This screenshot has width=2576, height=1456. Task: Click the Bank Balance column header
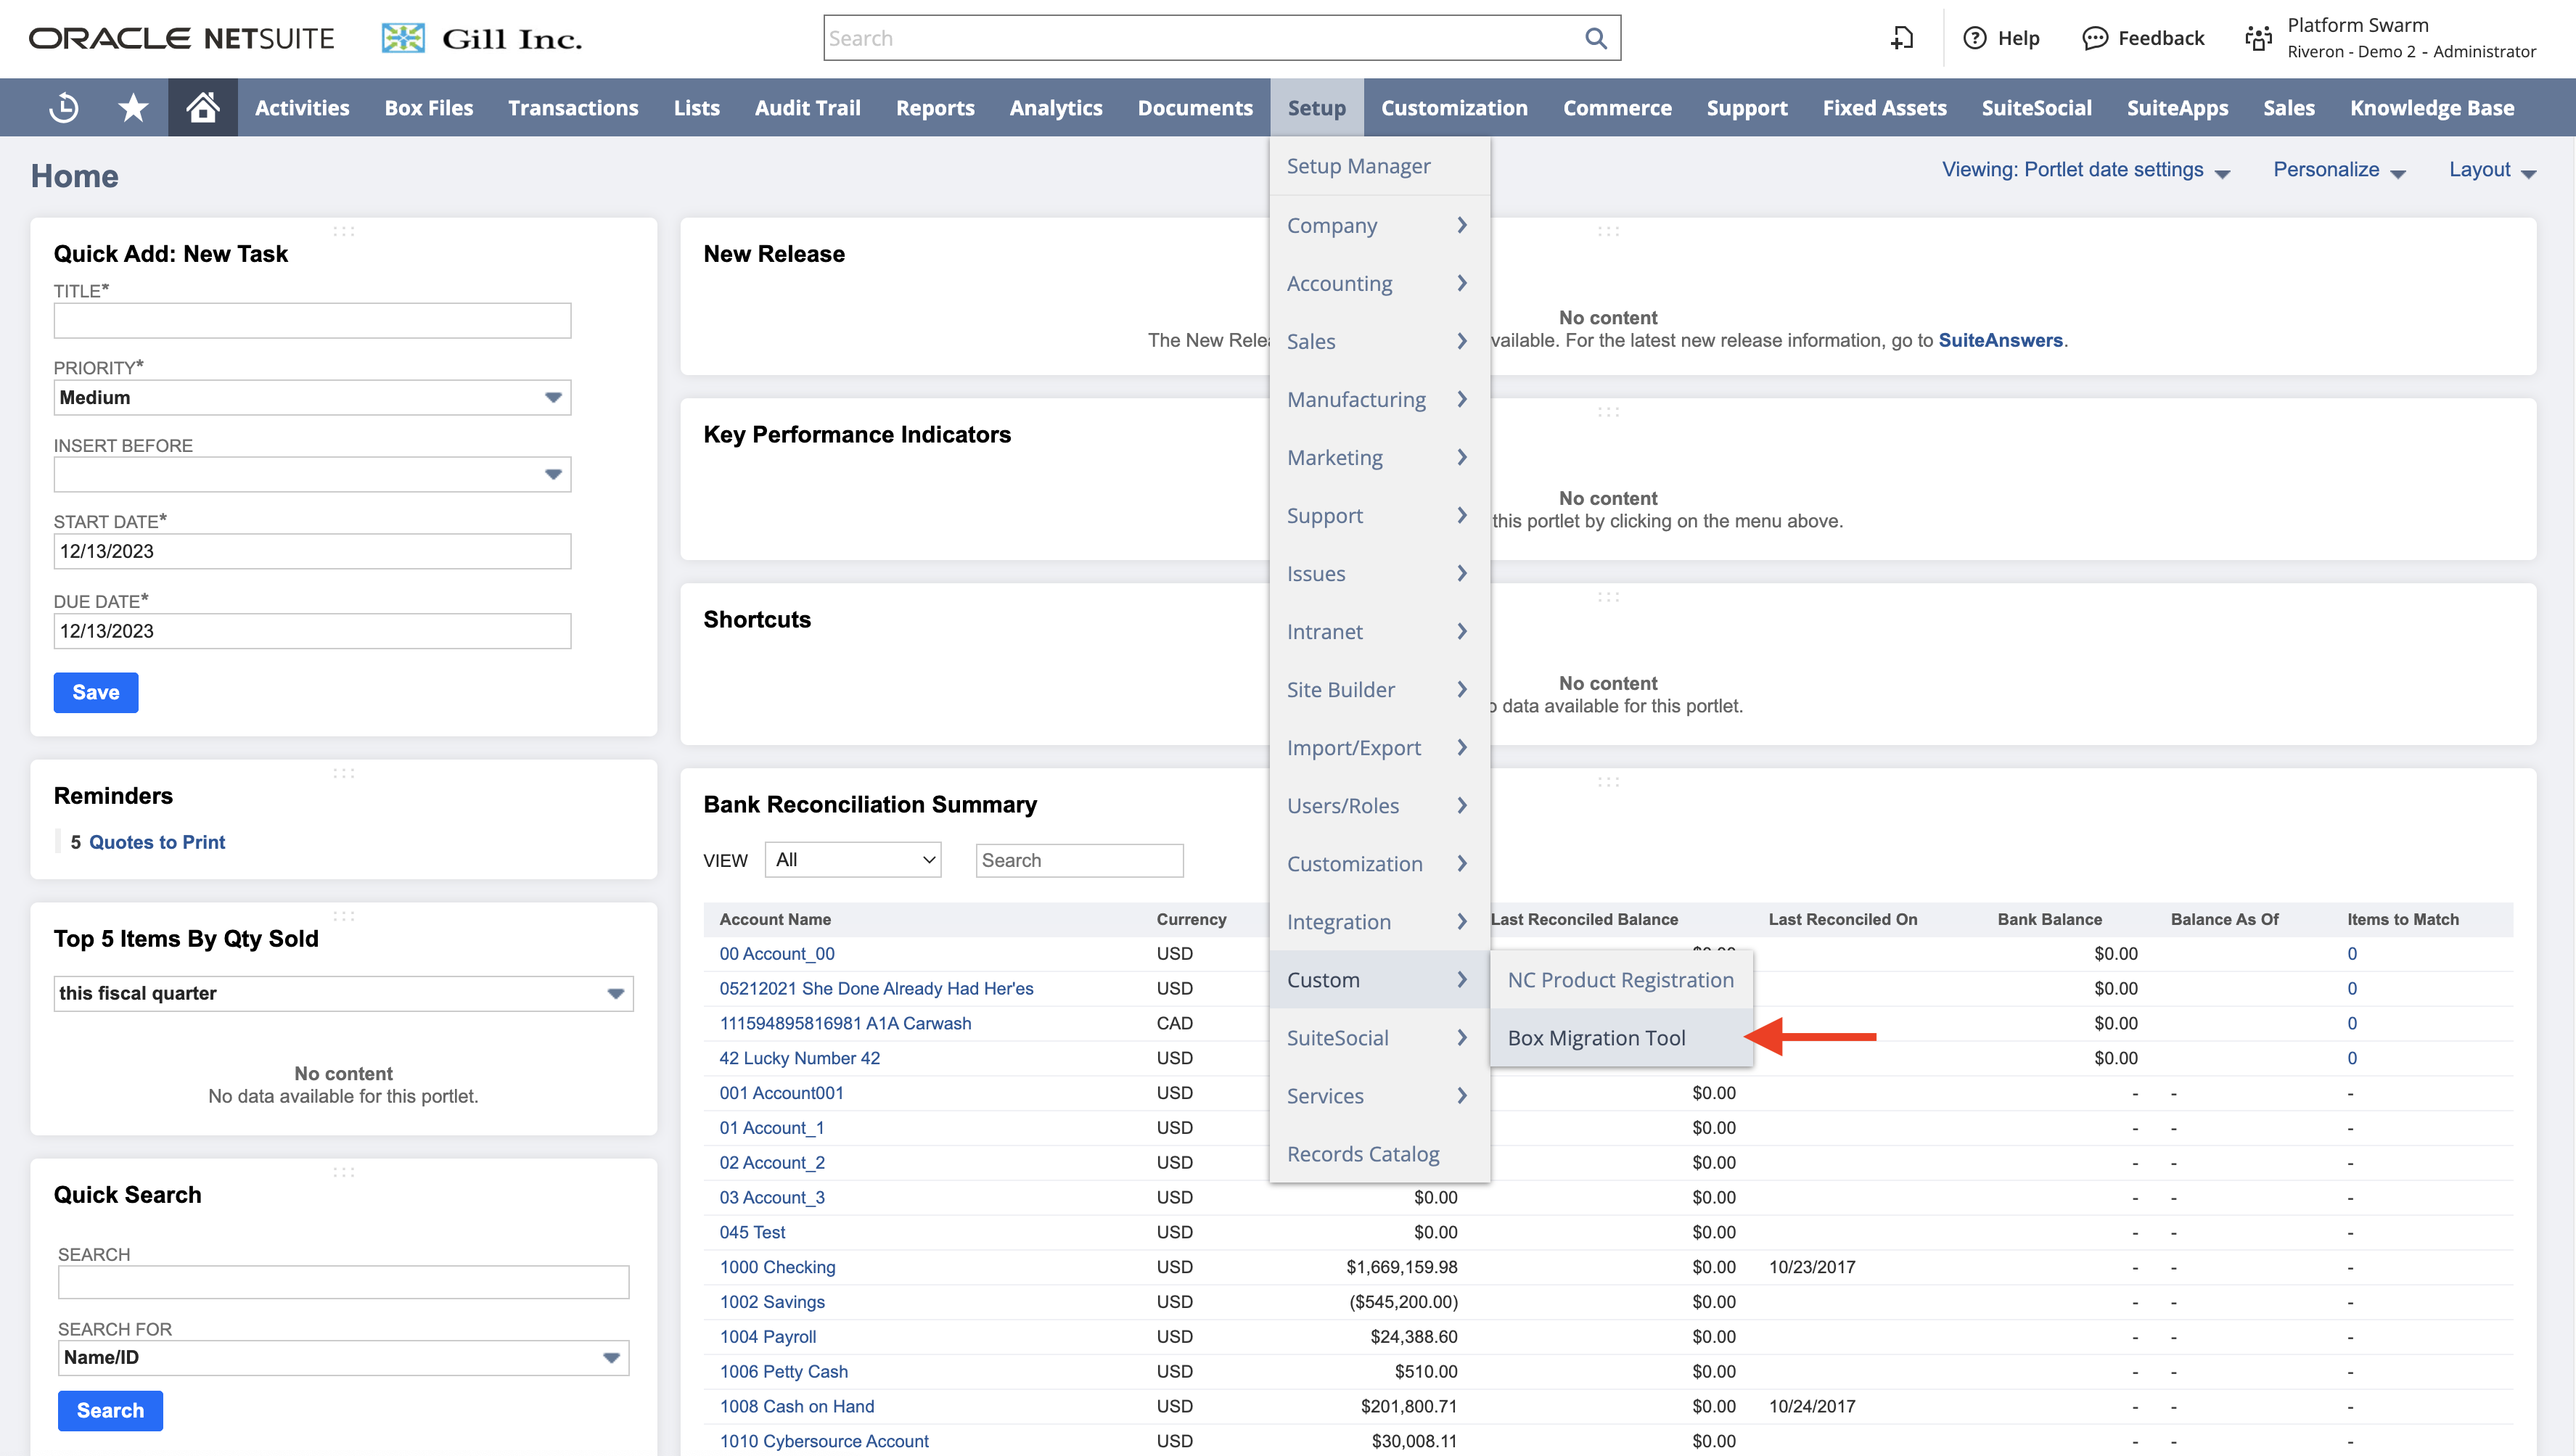(x=2049, y=919)
